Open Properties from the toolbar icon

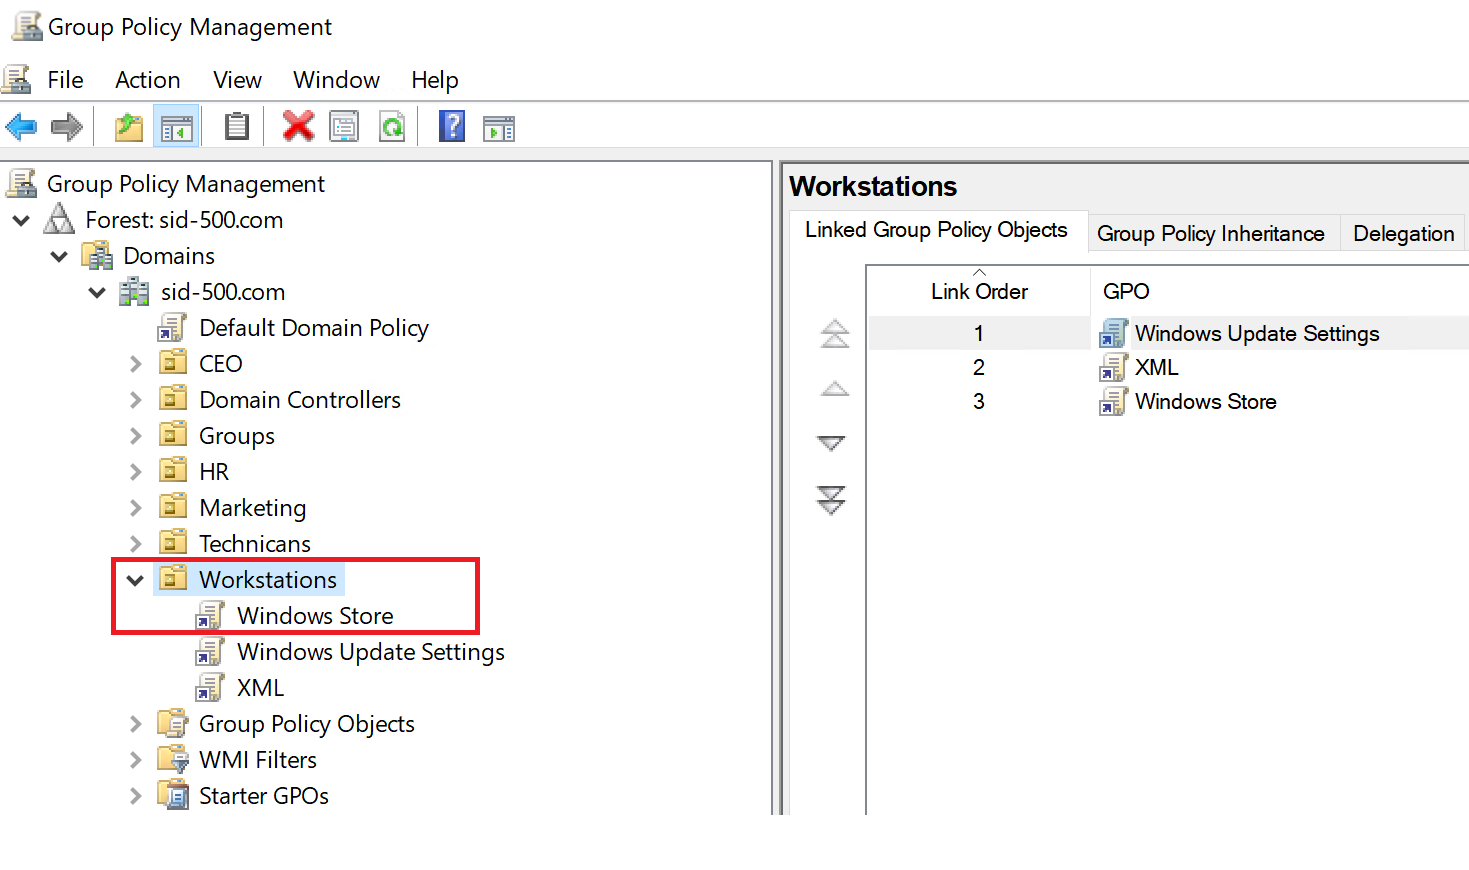click(x=344, y=127)
